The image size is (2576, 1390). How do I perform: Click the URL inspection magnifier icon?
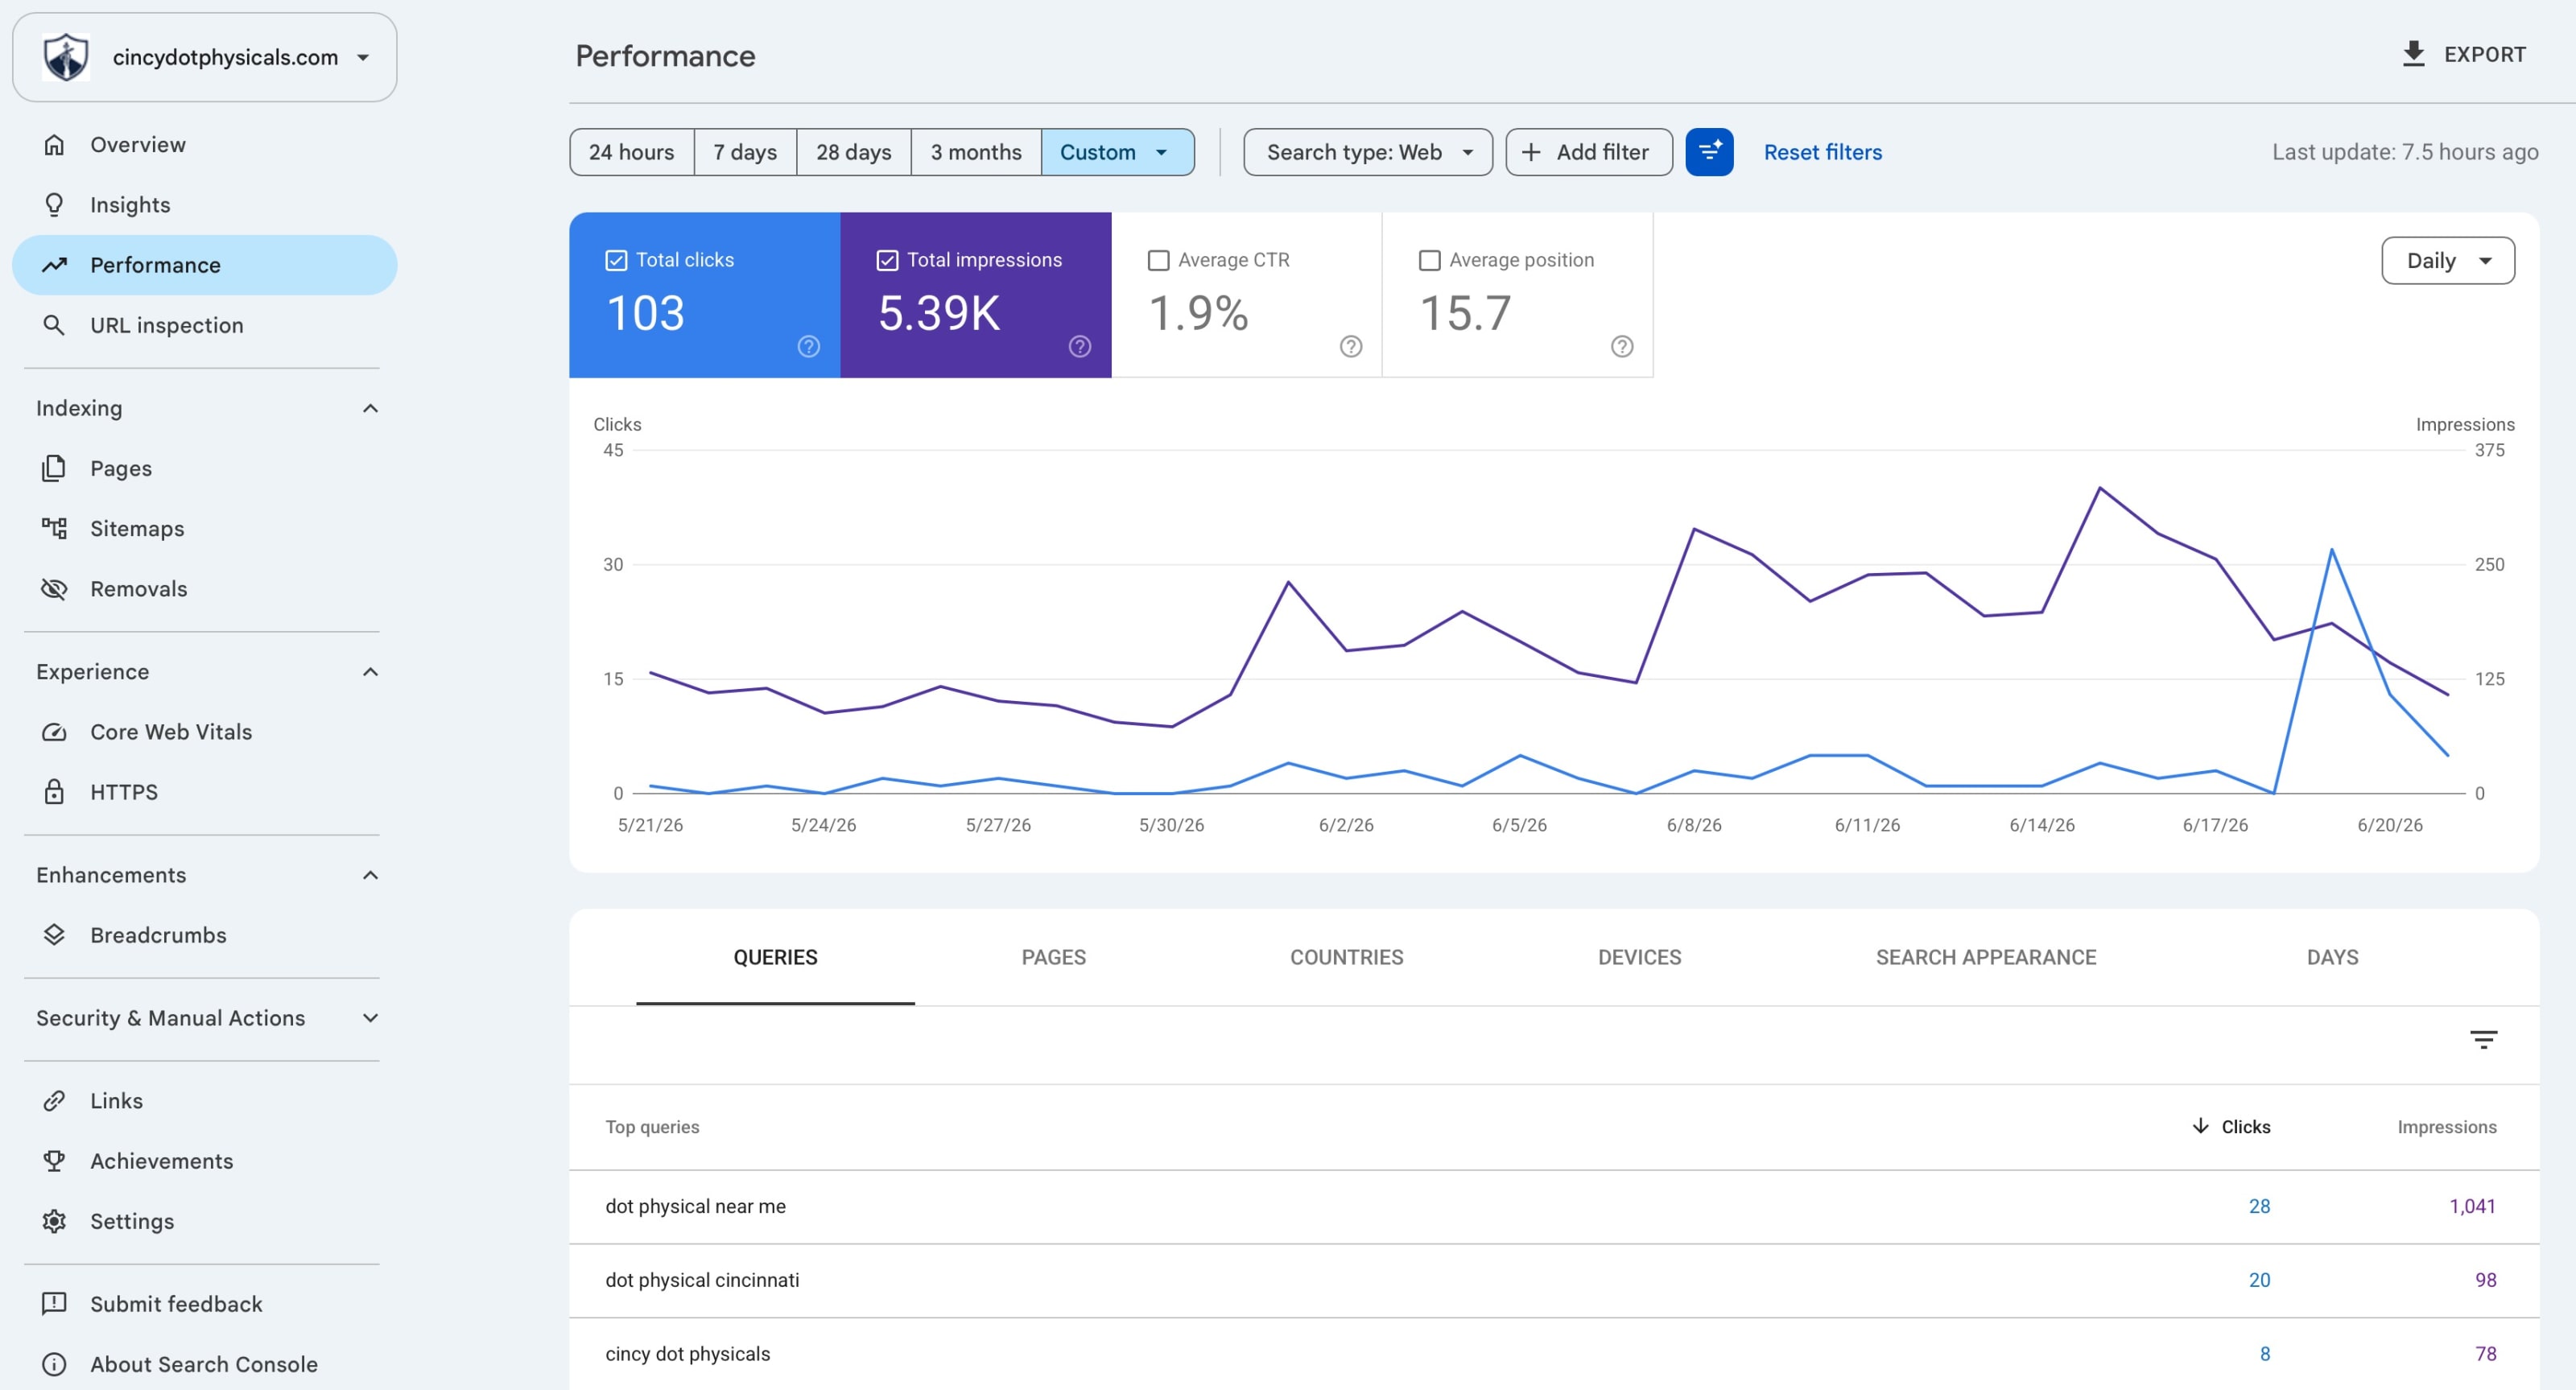[x=54, y=325]
